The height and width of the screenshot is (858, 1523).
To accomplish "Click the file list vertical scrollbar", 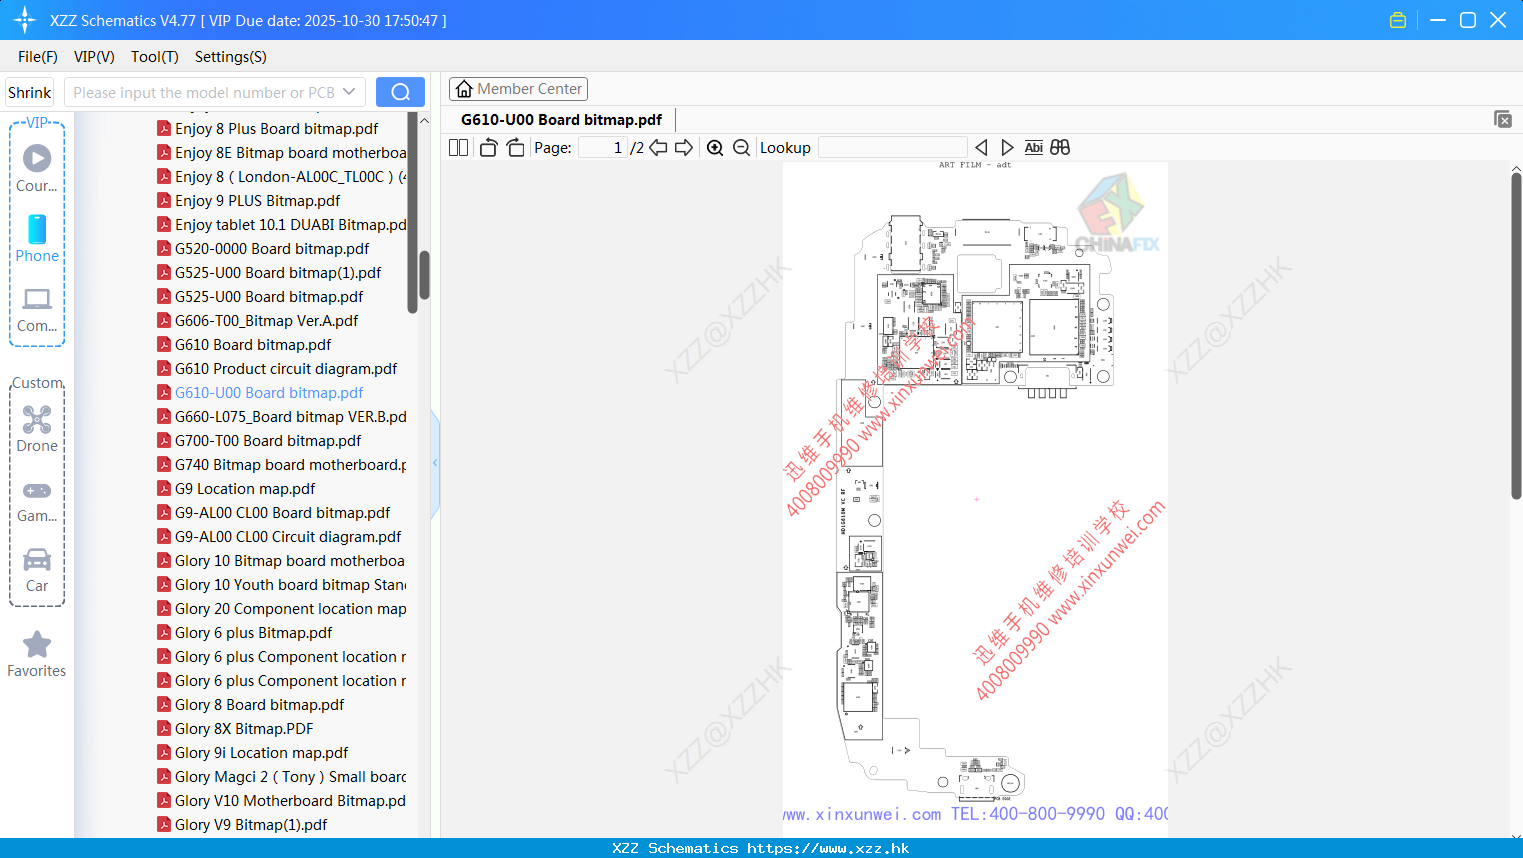I will [x=424, y=275].
